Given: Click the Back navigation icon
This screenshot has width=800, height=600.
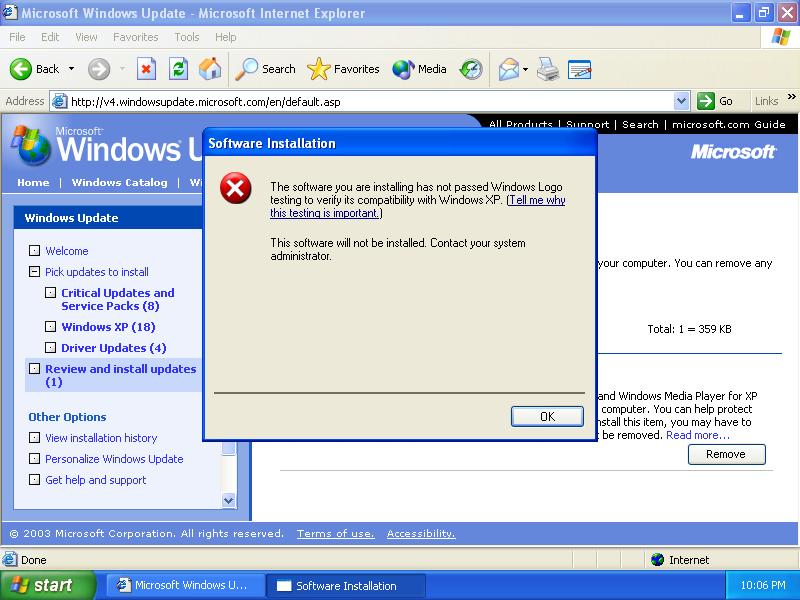Looking at the screenshot, I should (22, 69).
